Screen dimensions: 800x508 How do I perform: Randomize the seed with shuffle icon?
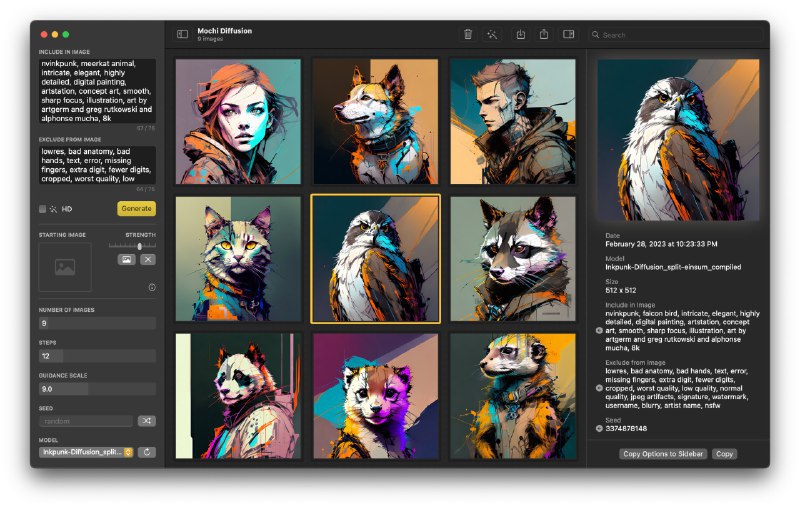(146, 421)
